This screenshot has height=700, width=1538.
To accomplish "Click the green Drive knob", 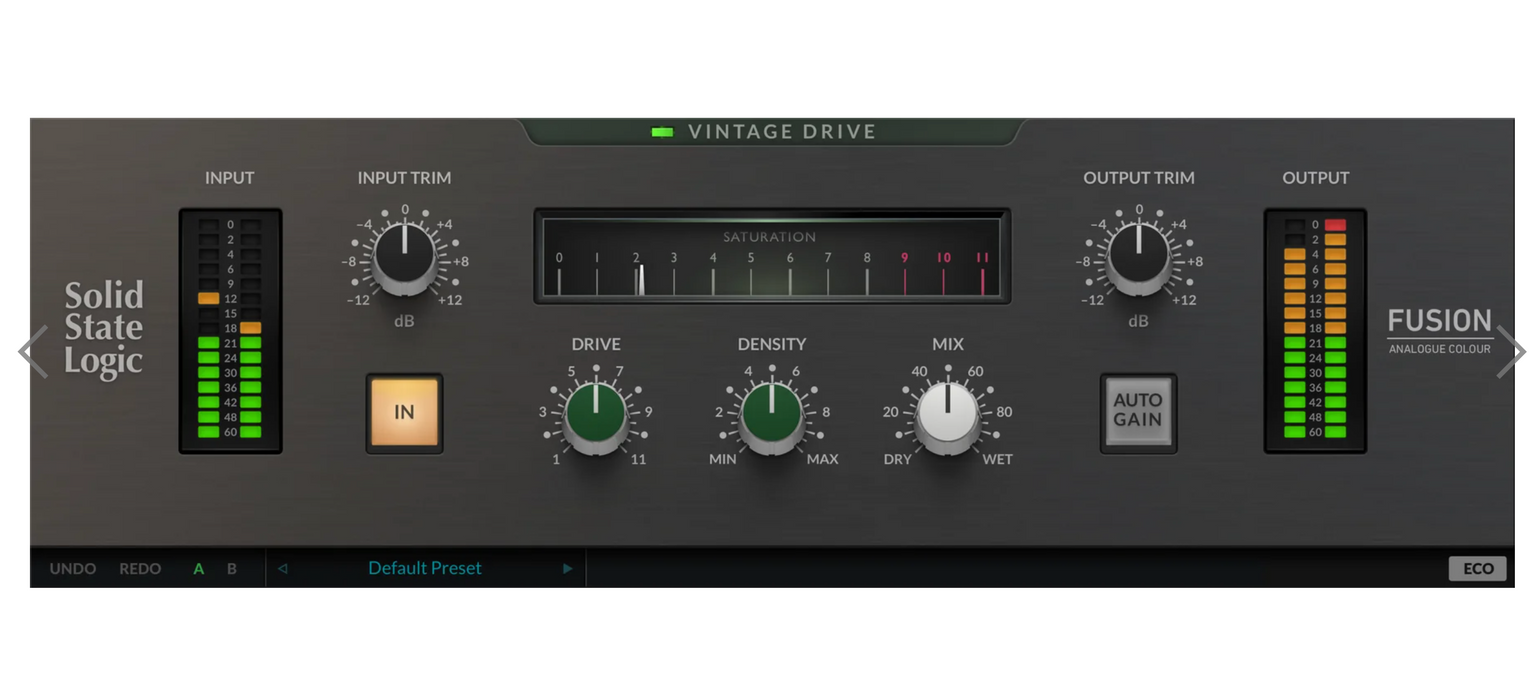I will pyautogui.click(x=595, y=414).
